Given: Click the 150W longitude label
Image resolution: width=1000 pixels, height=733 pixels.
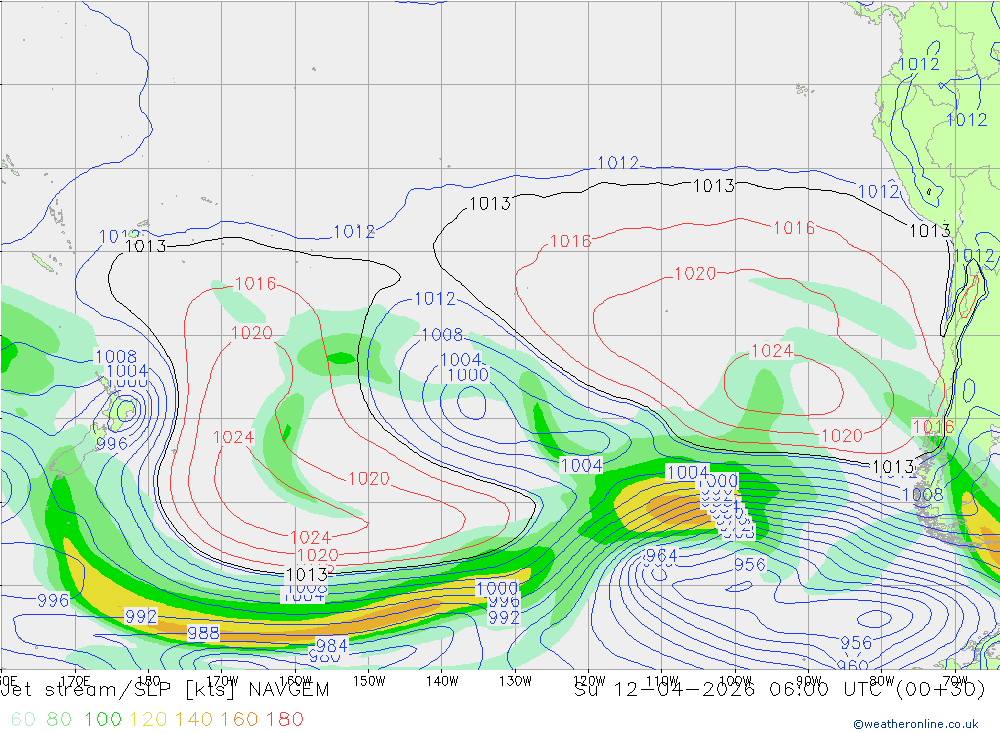Looking at the screenshot, I should tap(369, 681).
